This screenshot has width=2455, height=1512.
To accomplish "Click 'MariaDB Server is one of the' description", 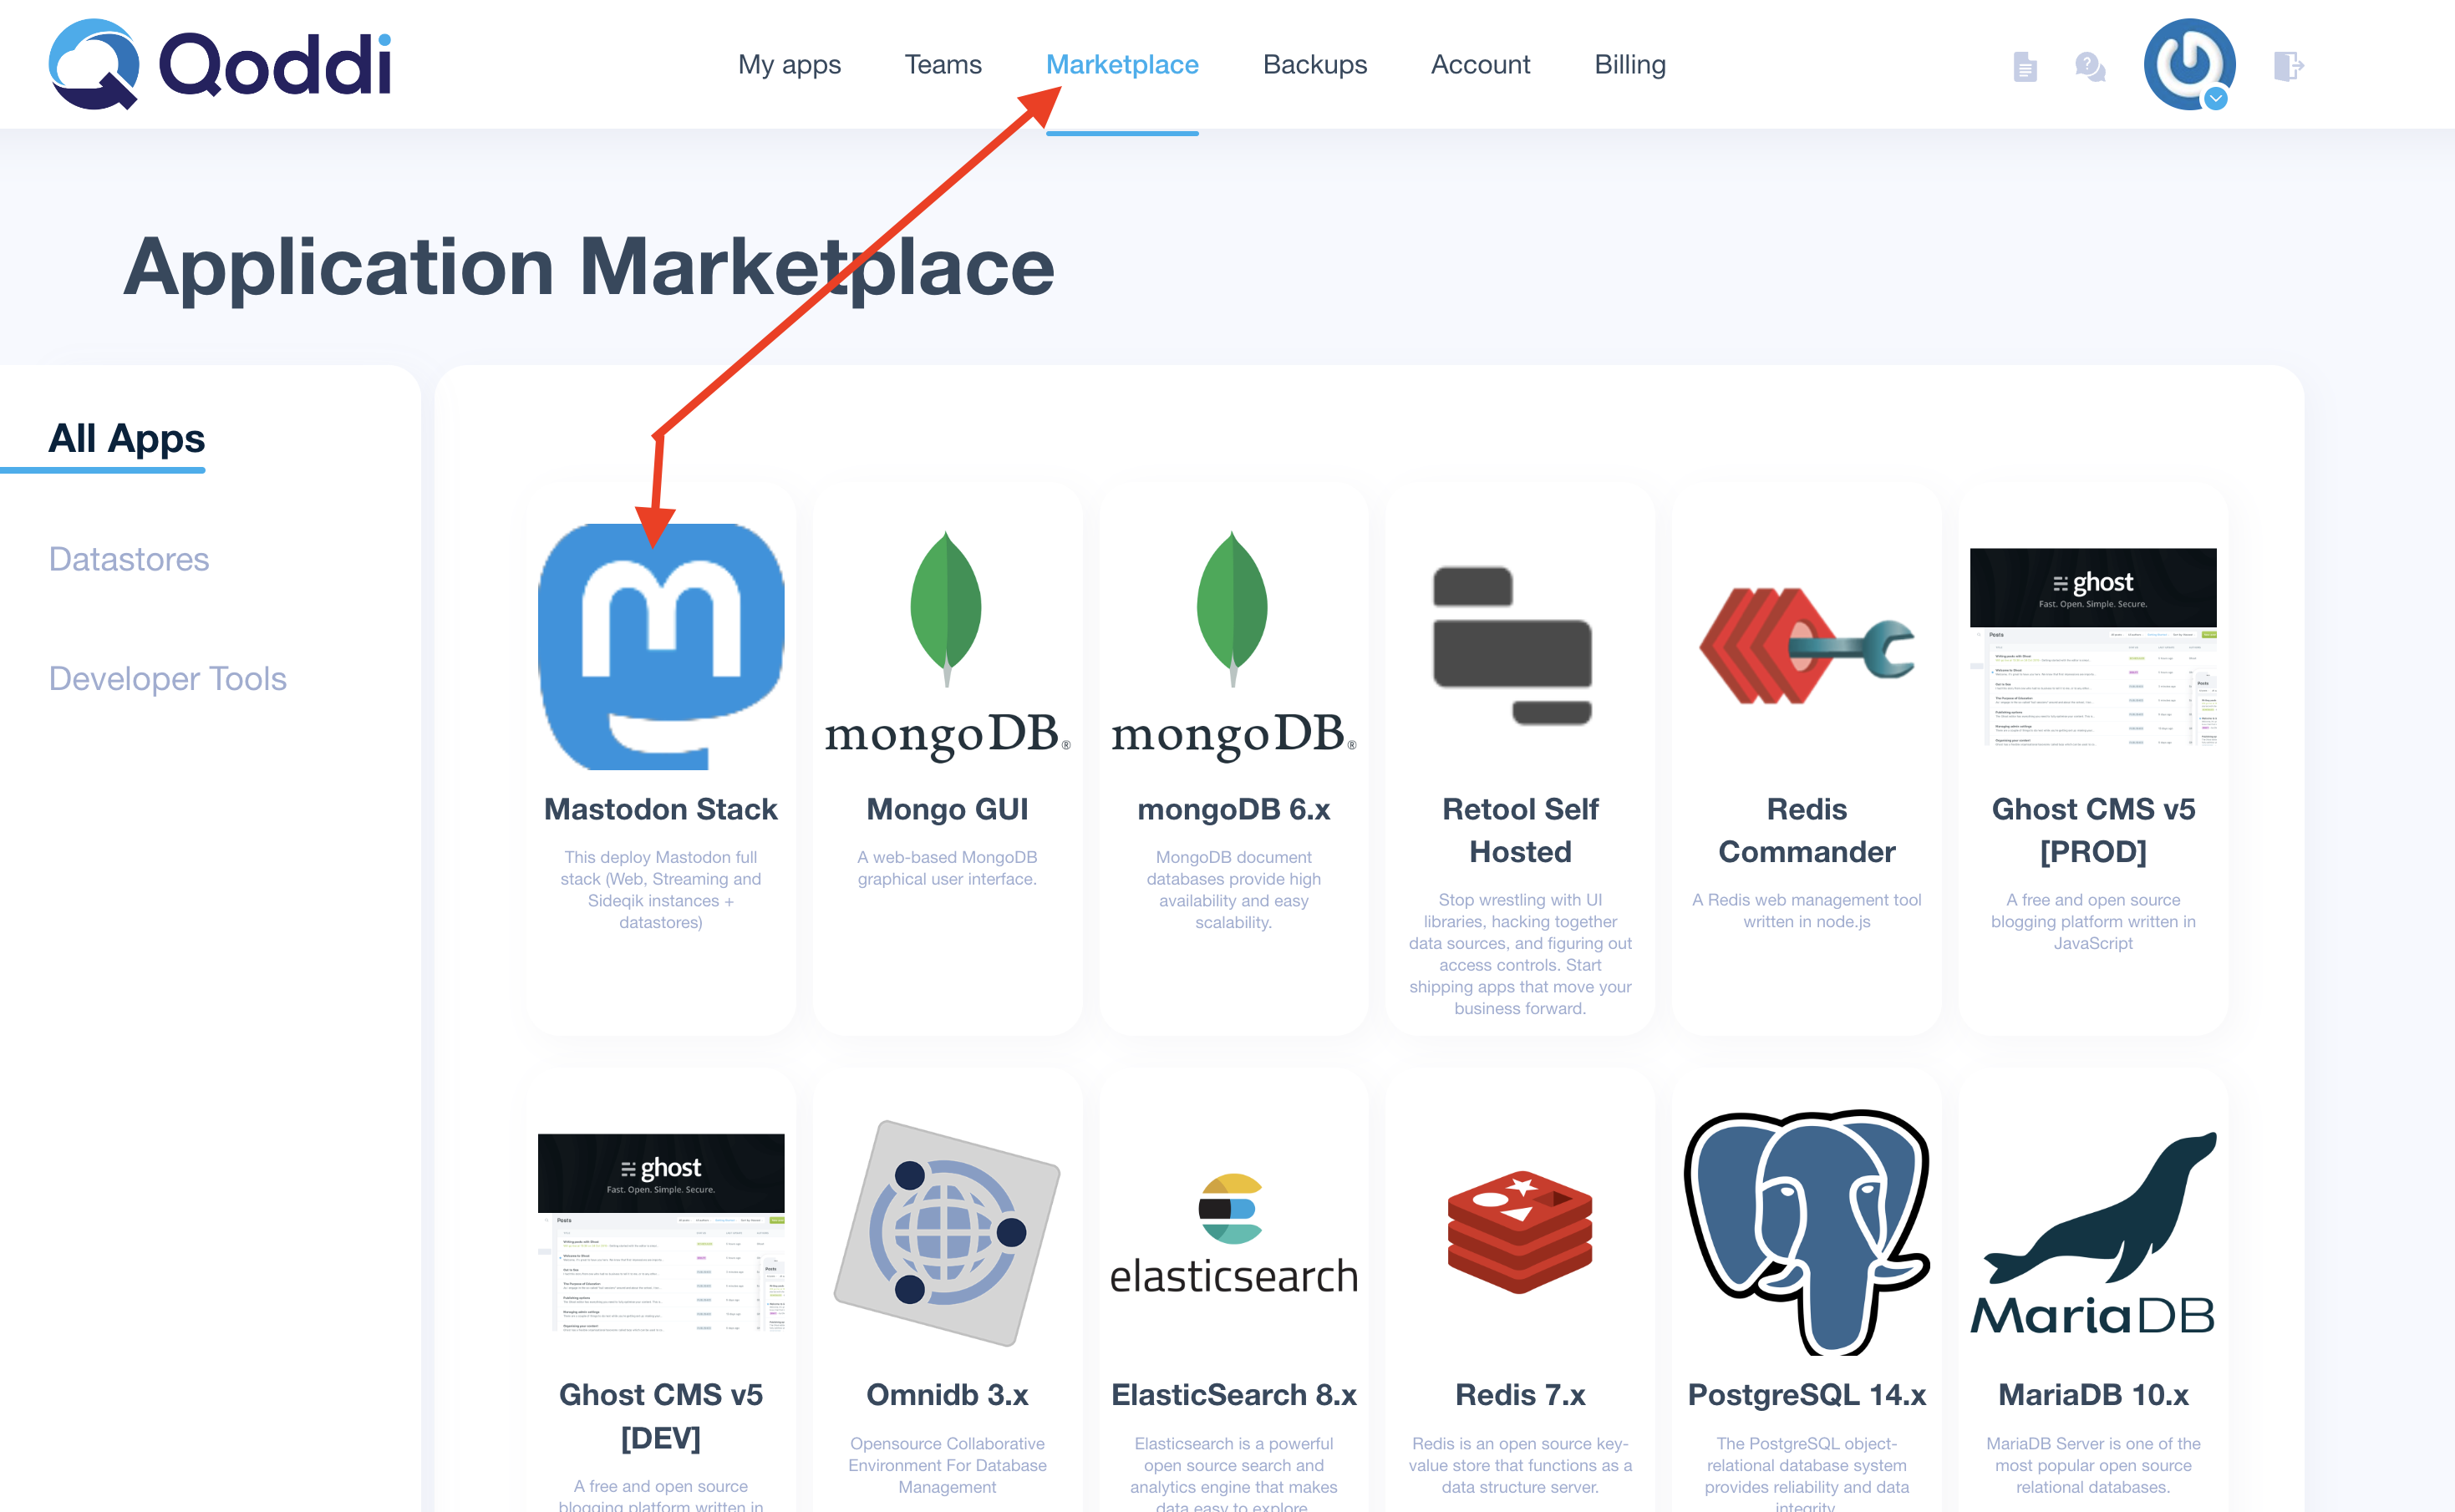I will 2093,1465.
